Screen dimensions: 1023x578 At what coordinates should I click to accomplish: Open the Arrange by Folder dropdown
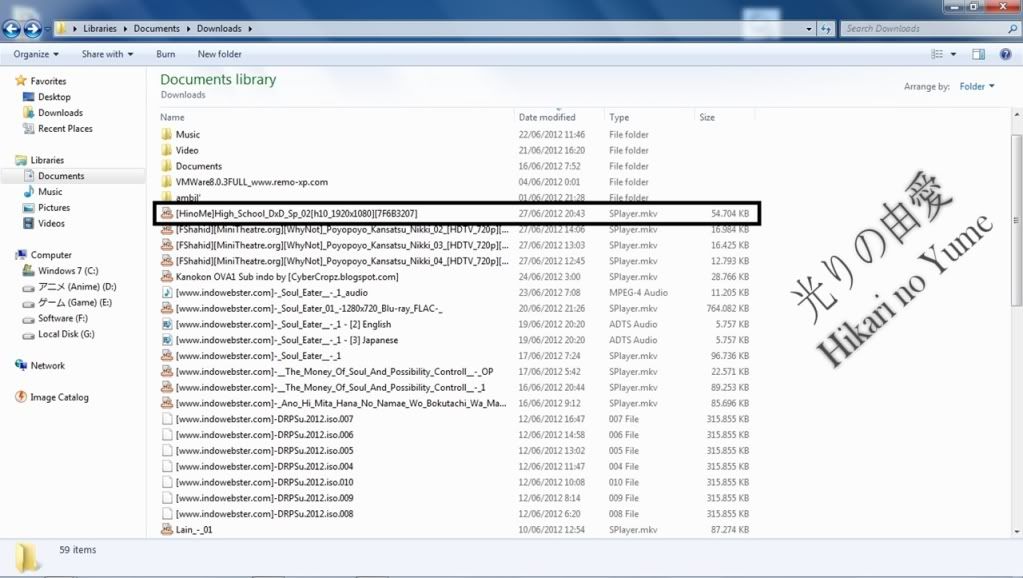977,87
